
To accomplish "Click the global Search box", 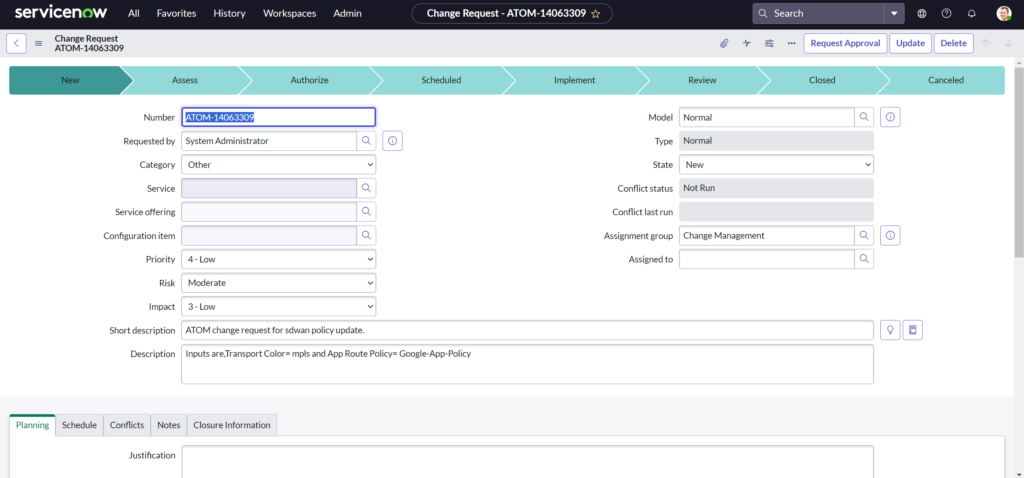I will click(818, 14).
